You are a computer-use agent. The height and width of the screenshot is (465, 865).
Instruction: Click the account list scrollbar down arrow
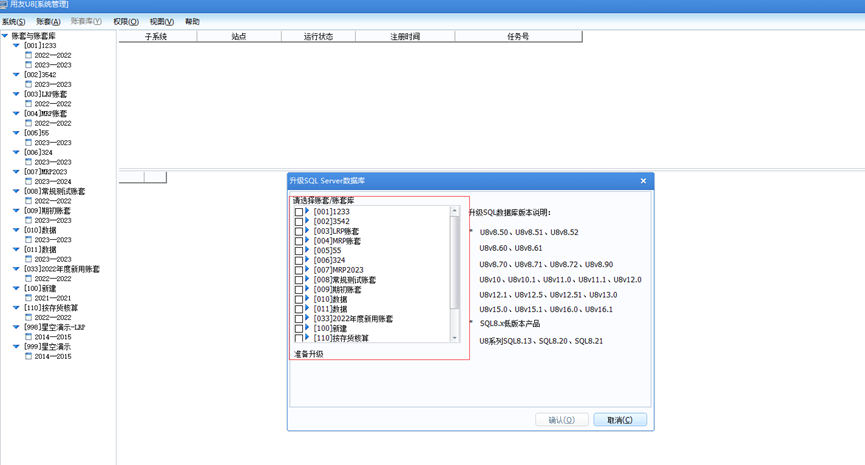pyautogui.click(x=455, y=338)
